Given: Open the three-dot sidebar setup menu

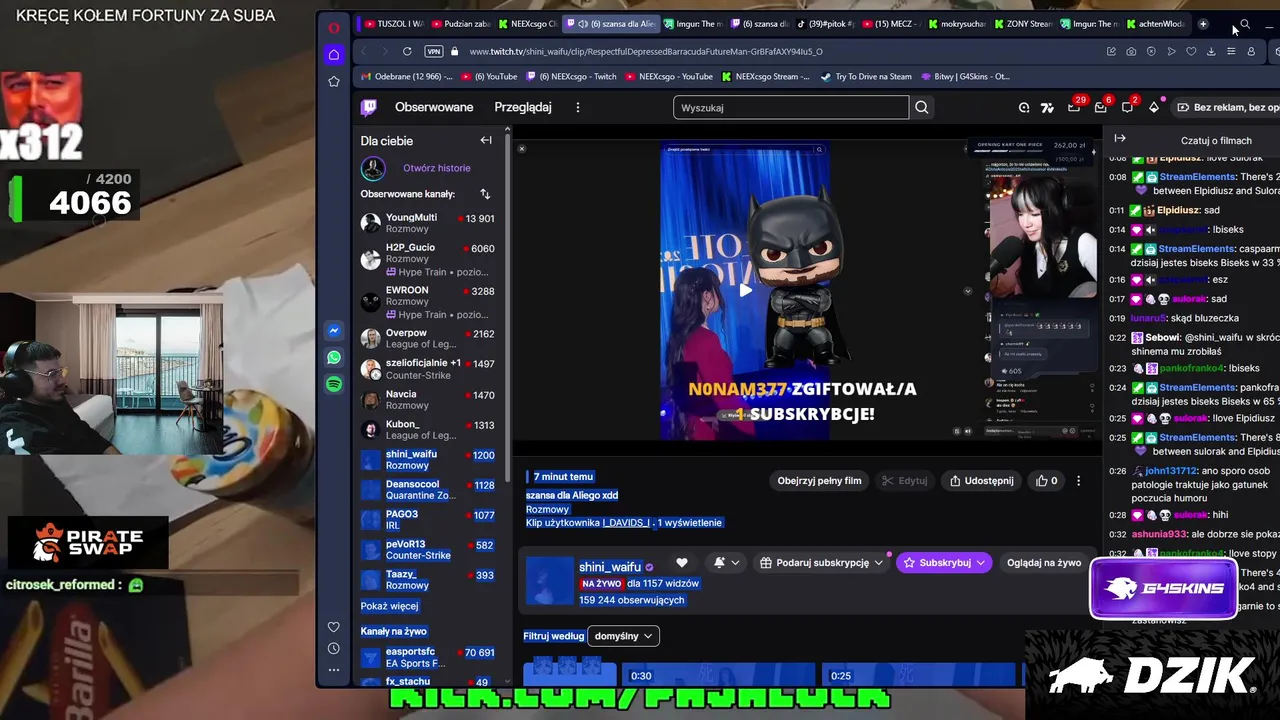Looking at the screenshot, I should (334, 670).
